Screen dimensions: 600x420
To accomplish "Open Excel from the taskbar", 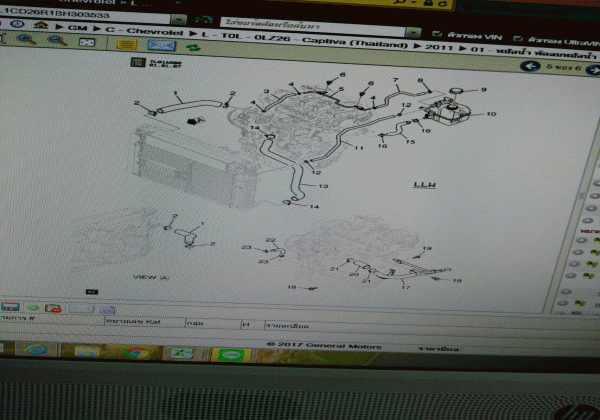I will (181, 353).
